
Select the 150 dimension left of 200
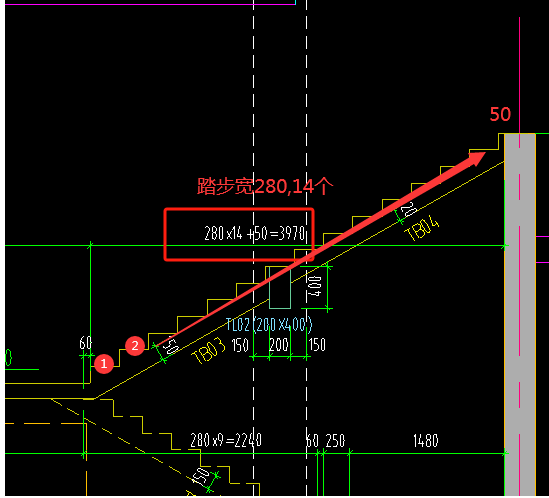(x=240, y=345)
